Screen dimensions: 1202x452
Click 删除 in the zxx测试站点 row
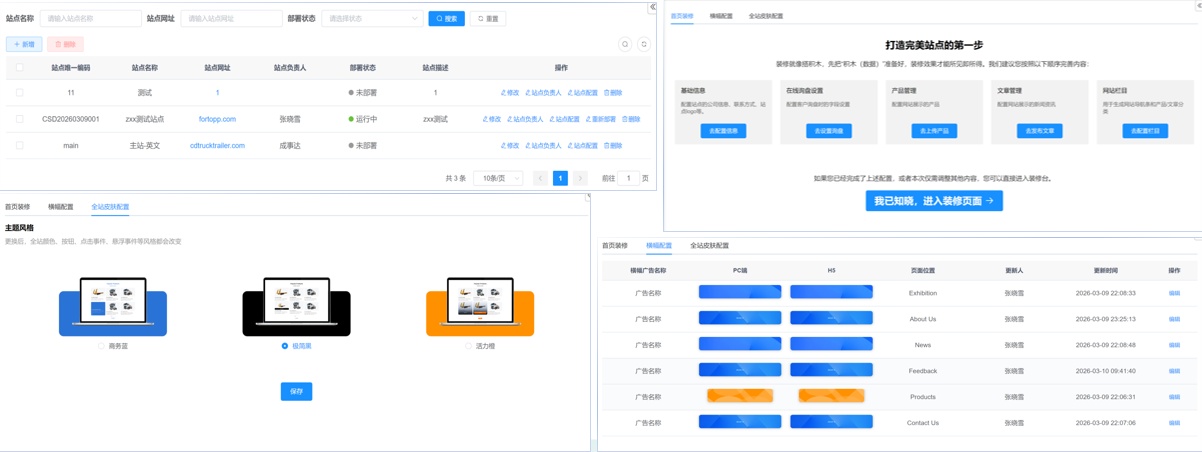point(631,119)
